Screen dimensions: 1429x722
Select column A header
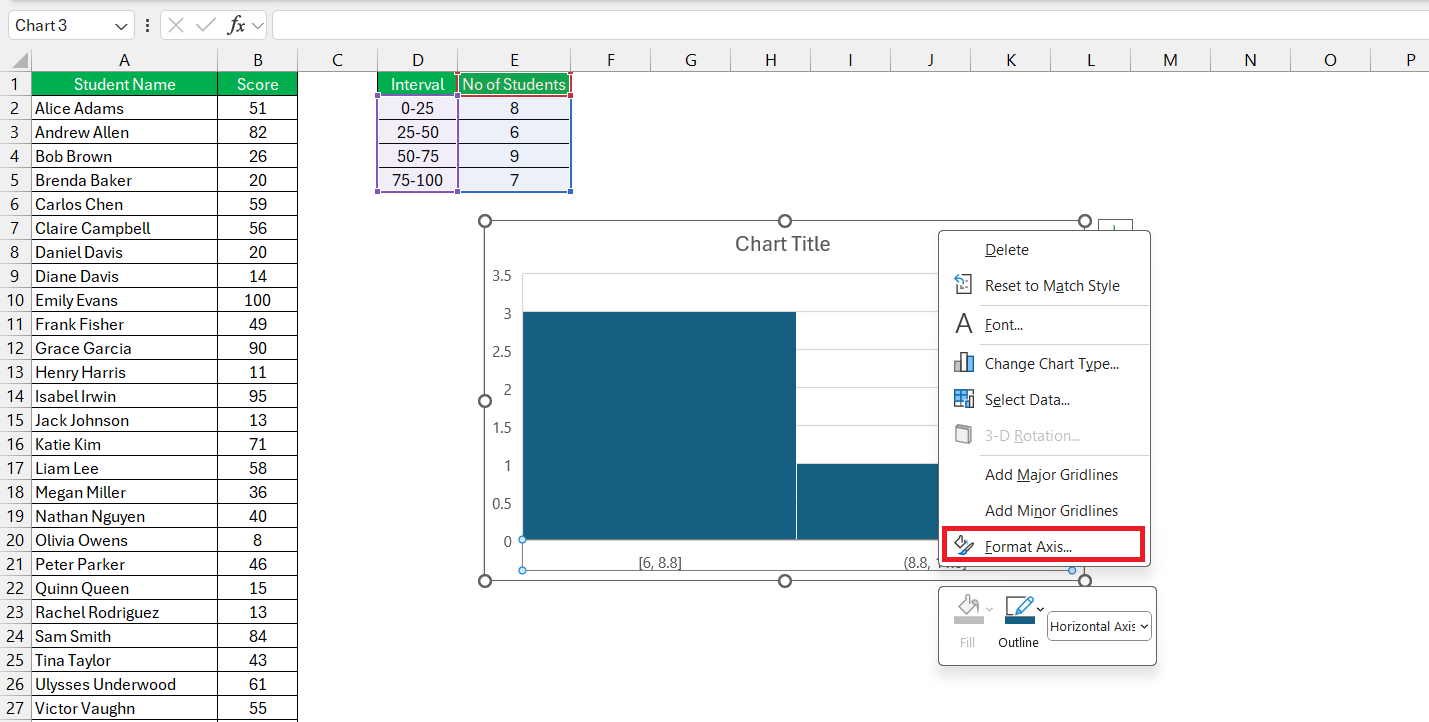124,60
